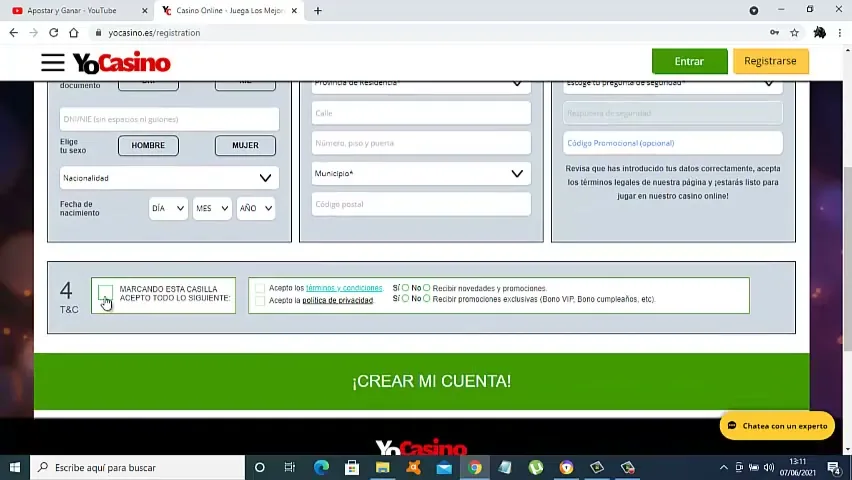852x480 pixels.
Task: Open saved passwords key icon
Action: [774, 33]
